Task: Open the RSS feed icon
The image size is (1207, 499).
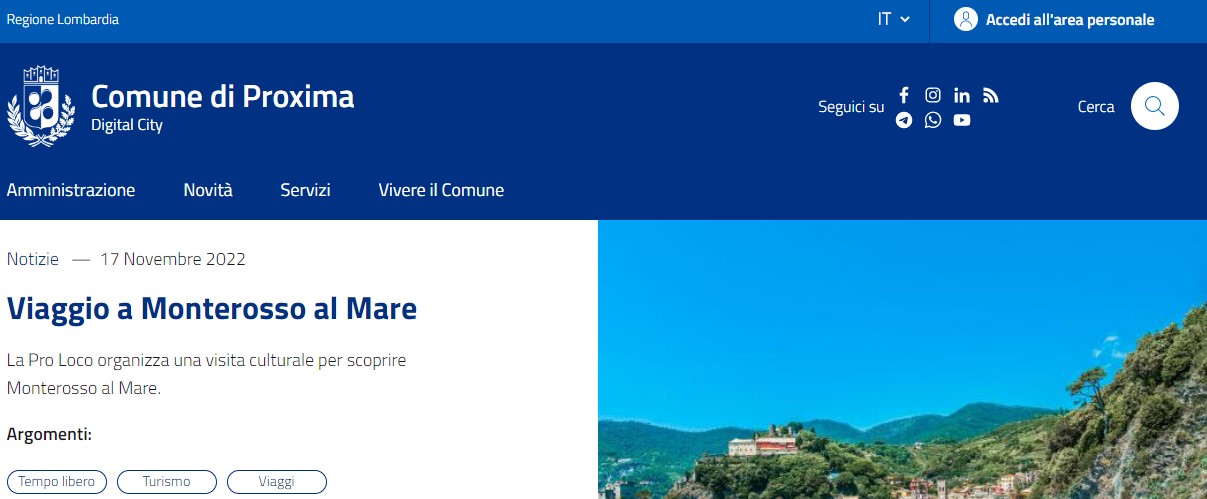Action: pyautogui.click(x=991, y=96)
